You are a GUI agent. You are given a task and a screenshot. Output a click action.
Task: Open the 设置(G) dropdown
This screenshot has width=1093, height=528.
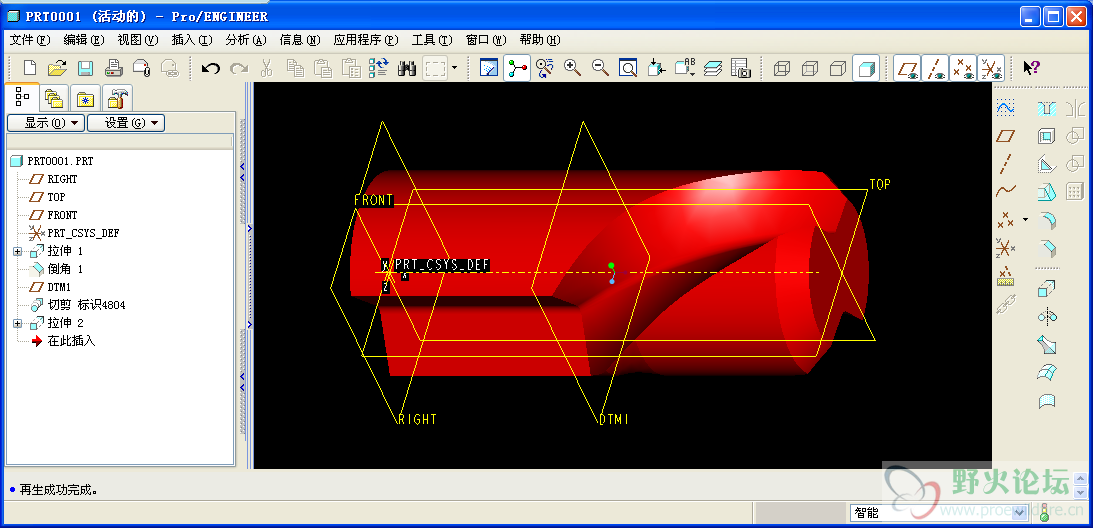click(125, 123)
